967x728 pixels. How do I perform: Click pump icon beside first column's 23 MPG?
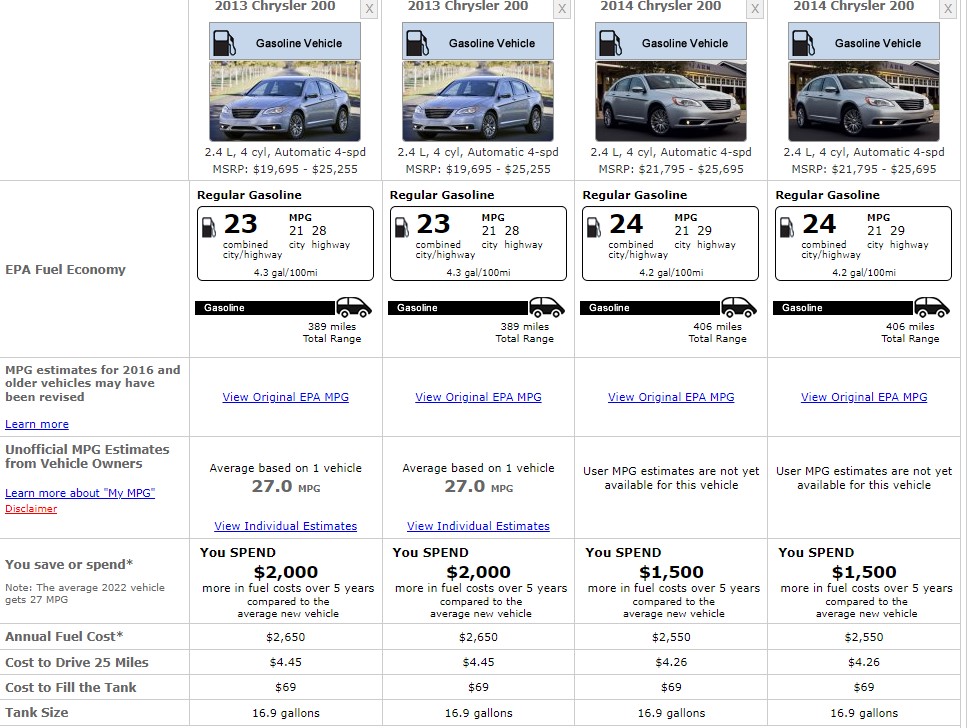pyautogui.click(x=209, y=227)
